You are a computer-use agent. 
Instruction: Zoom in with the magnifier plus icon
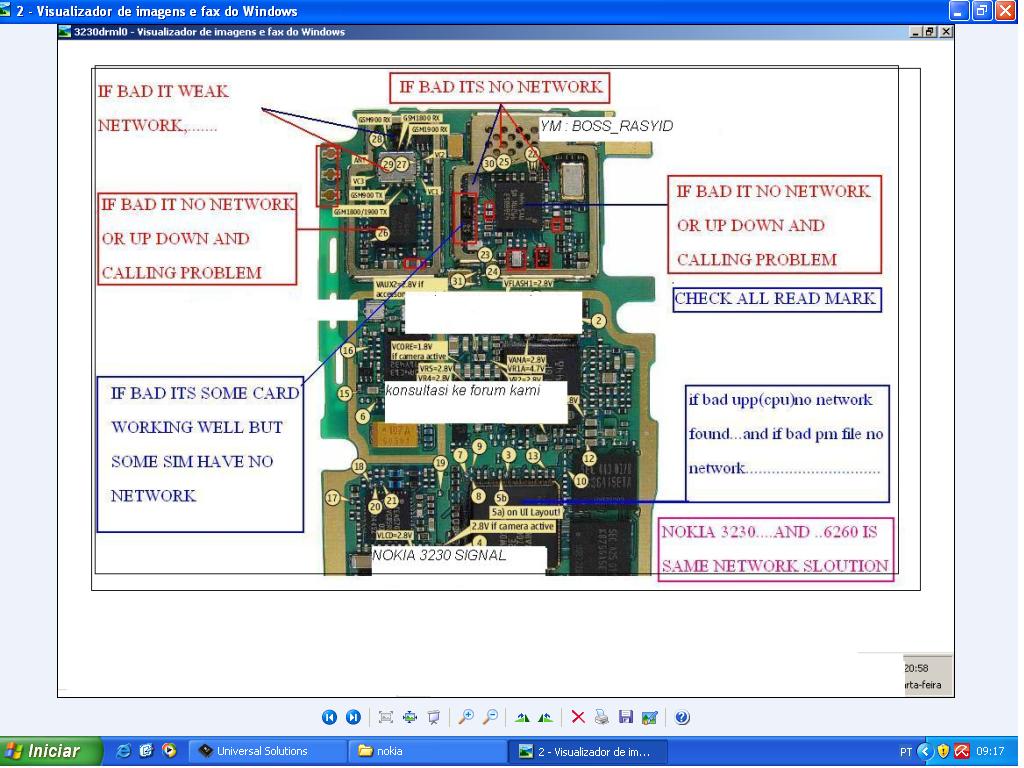(466, 717)
